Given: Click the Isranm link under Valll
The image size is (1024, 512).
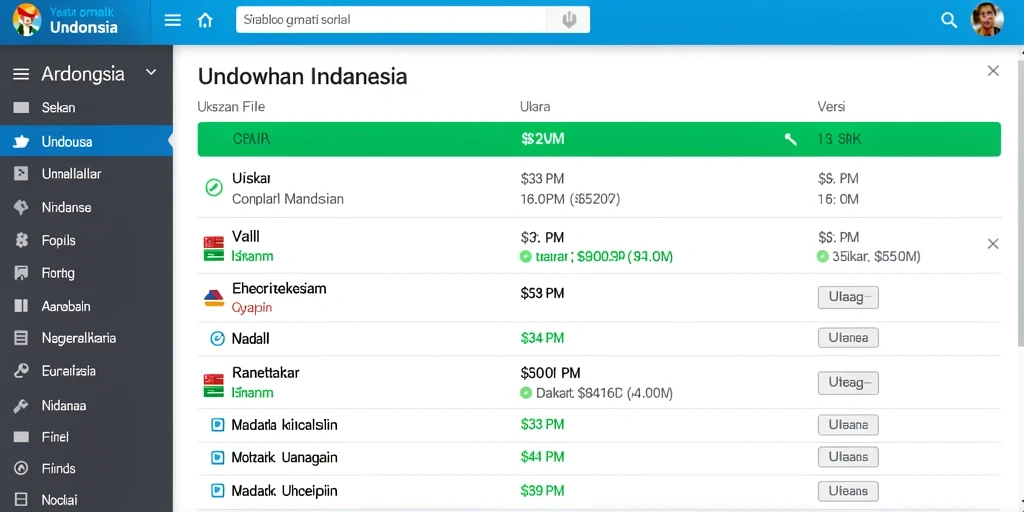Looking at the screenshot, I should click(x=253, y=257).
